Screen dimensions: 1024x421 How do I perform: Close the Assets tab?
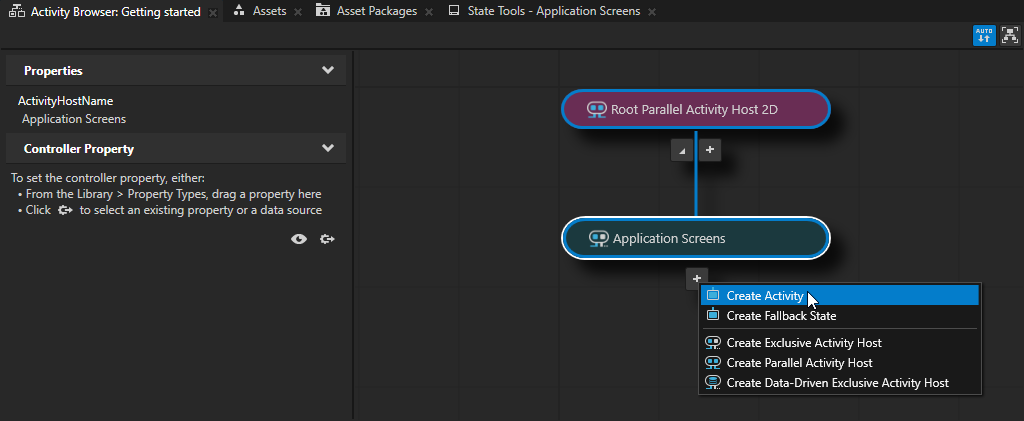pyautogui.click(x=298, y=12)
